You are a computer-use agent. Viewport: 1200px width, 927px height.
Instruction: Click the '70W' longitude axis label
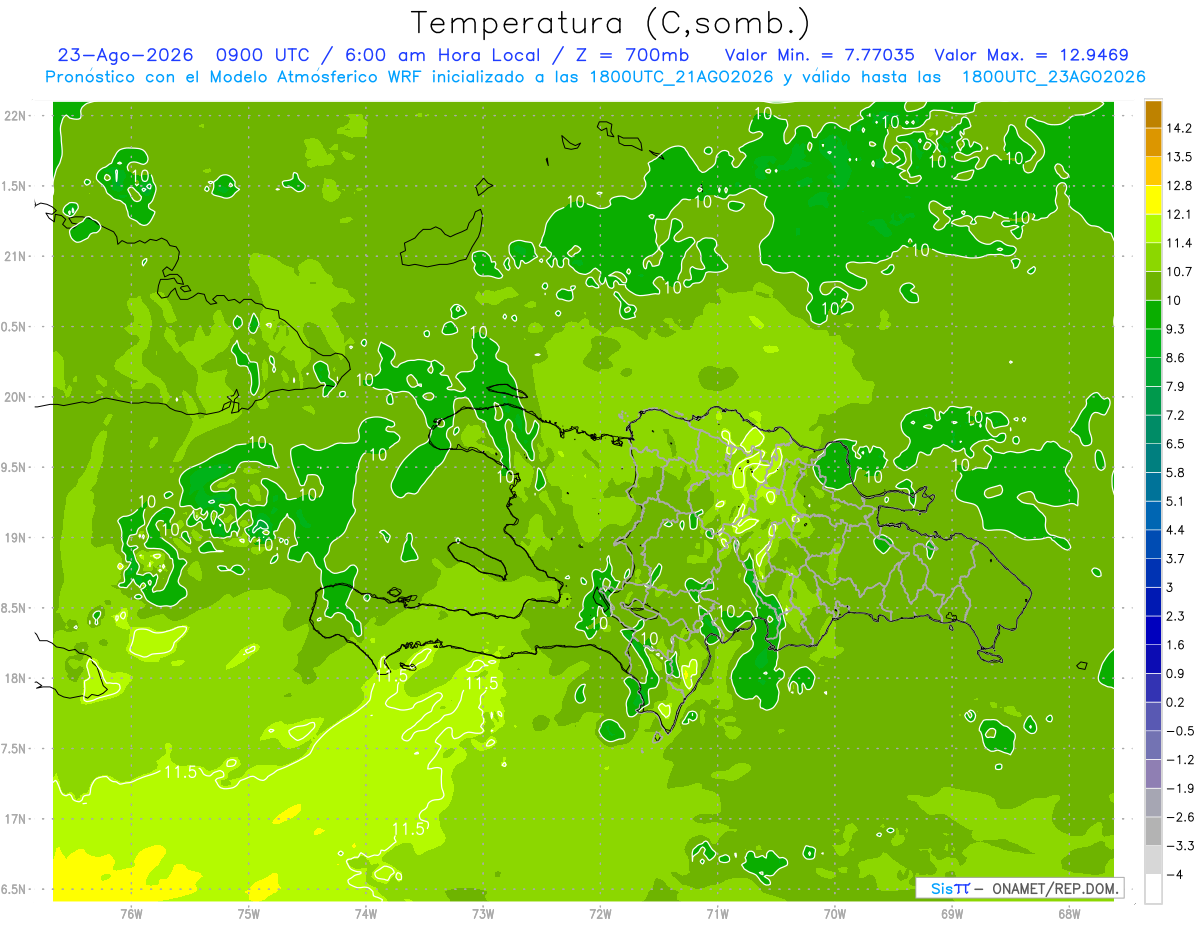(x=834, y=914)
